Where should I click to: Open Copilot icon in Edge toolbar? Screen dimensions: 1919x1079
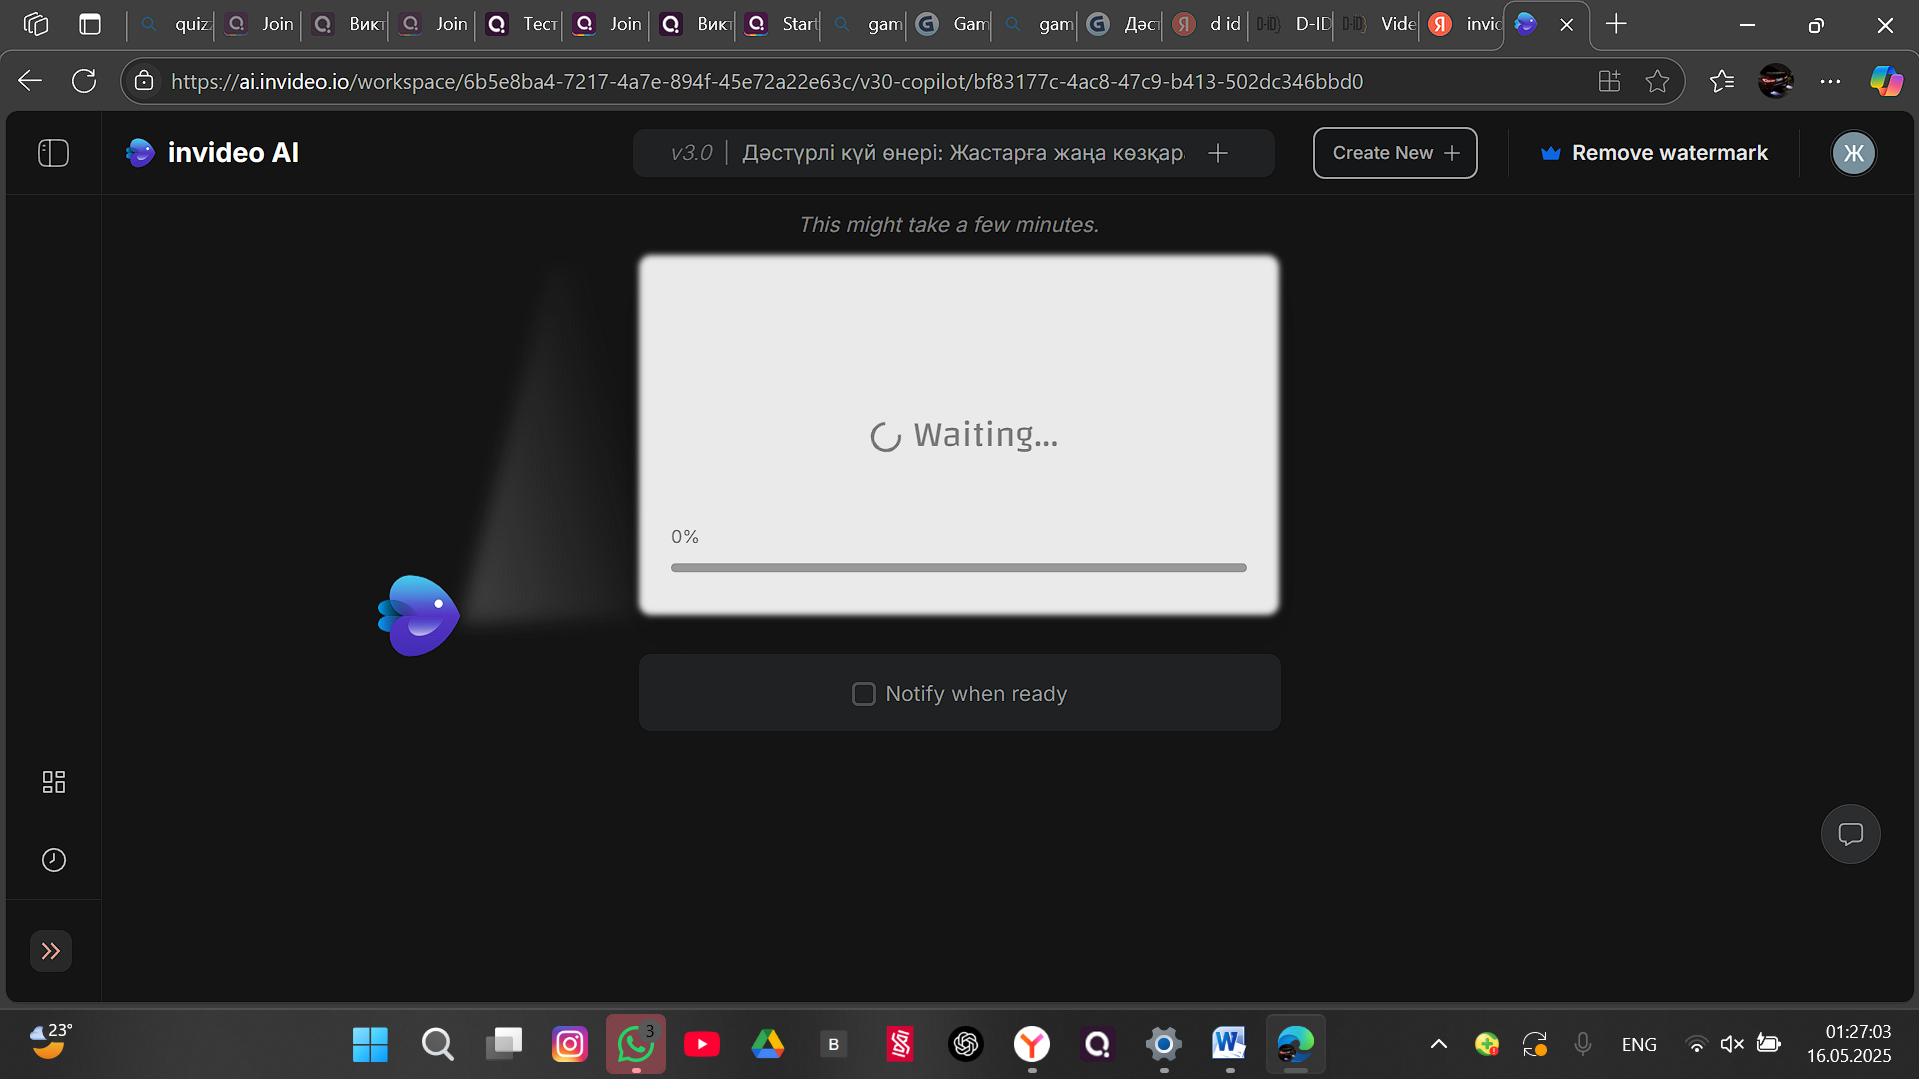pyautogui.click(x=1886, y=81)
